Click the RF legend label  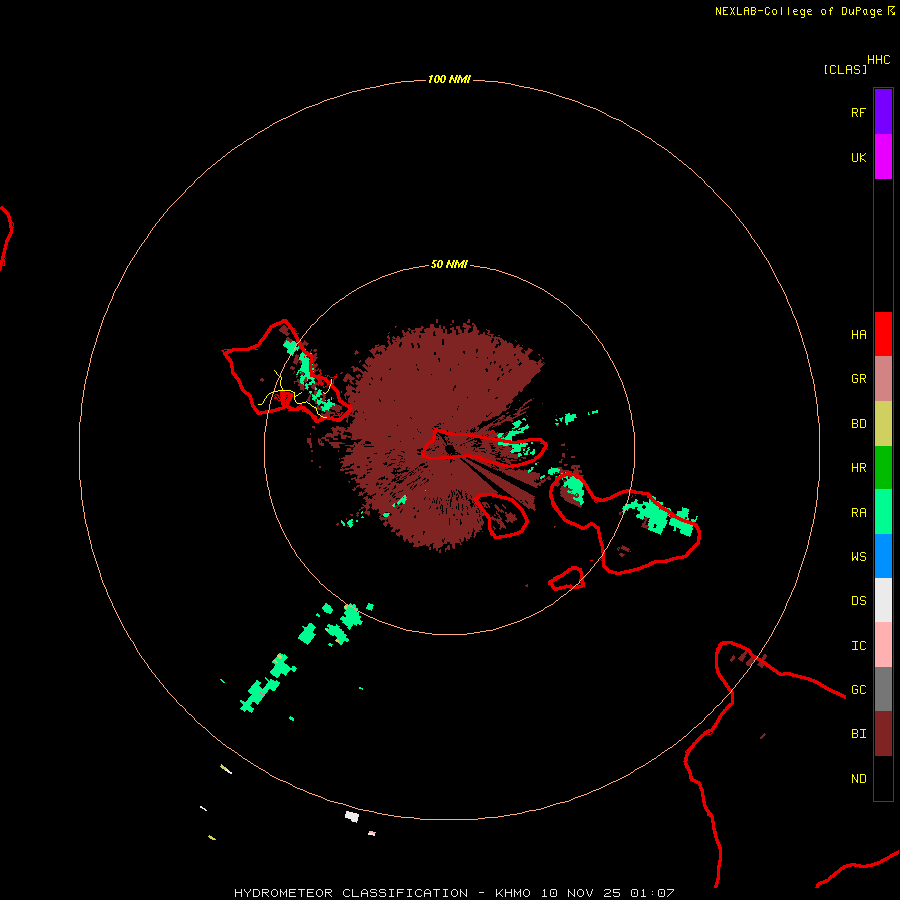pyautogui.click(x=858, y=112)
